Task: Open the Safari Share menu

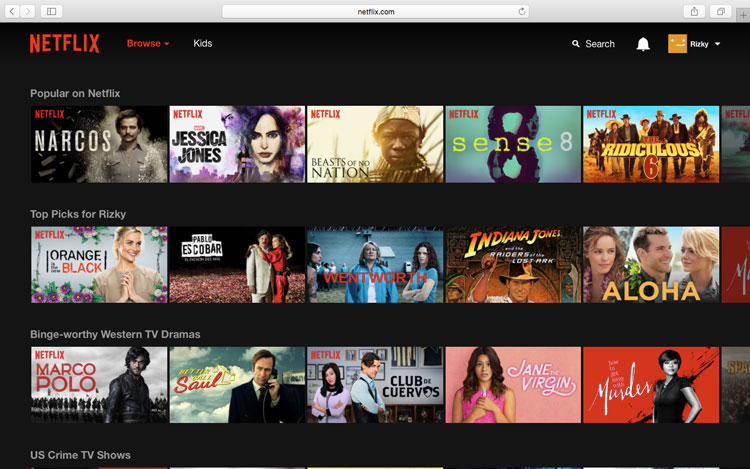Action: tap(694, 11)
